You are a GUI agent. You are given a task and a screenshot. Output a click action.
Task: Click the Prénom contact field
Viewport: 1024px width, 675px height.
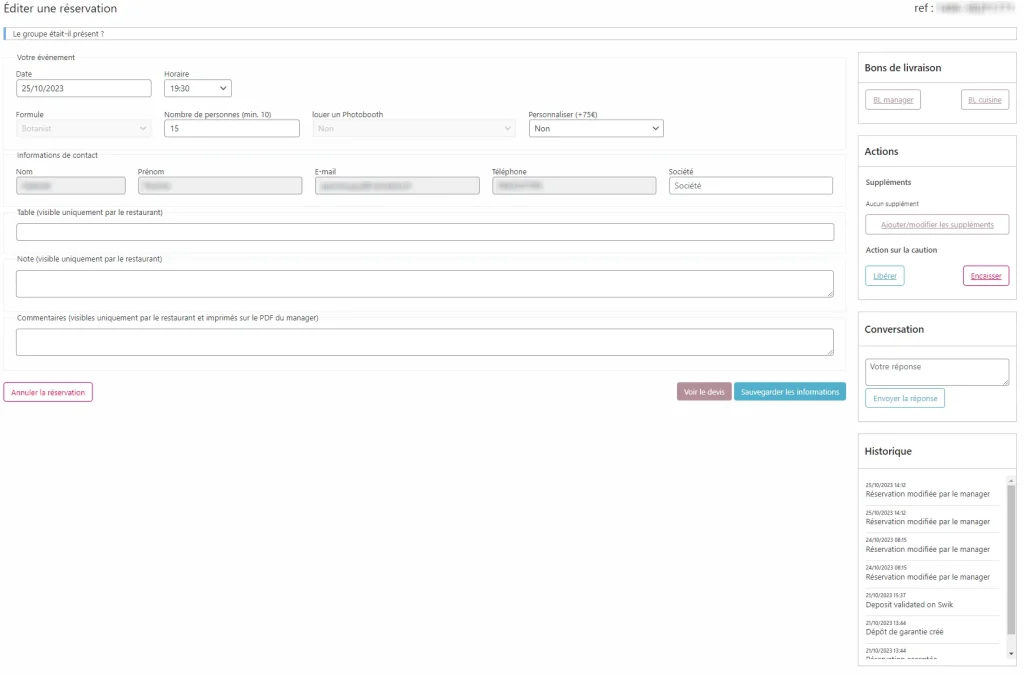click(220, 186)
